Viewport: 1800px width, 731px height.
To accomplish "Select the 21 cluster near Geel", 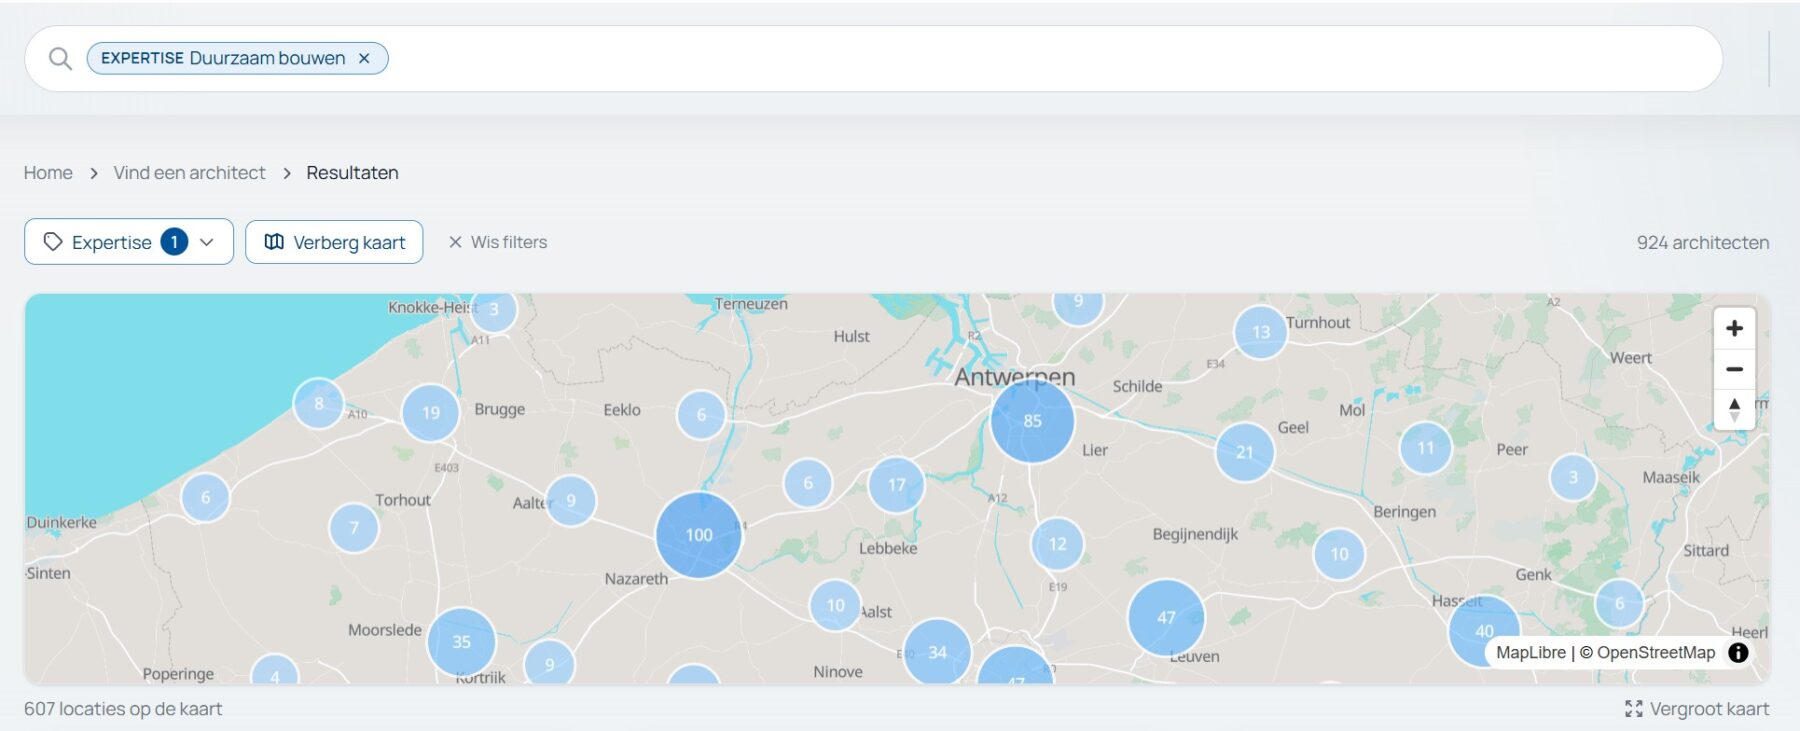I will tap(1244, 452).
